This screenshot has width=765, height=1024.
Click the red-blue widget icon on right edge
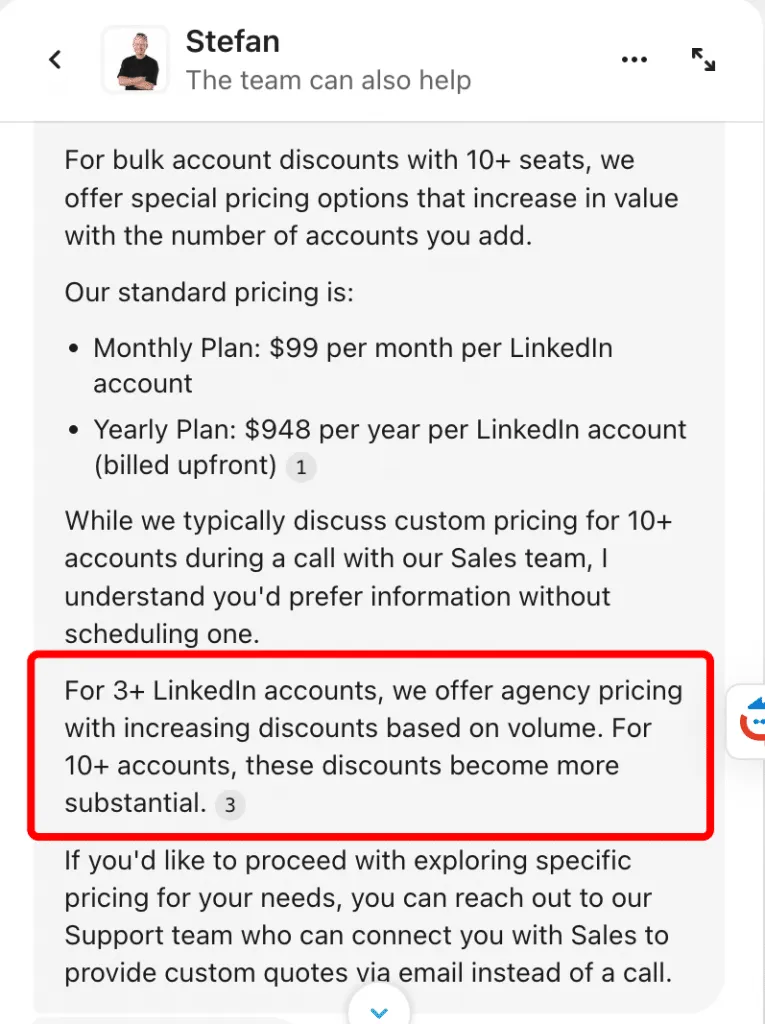[x=752, y=720]
